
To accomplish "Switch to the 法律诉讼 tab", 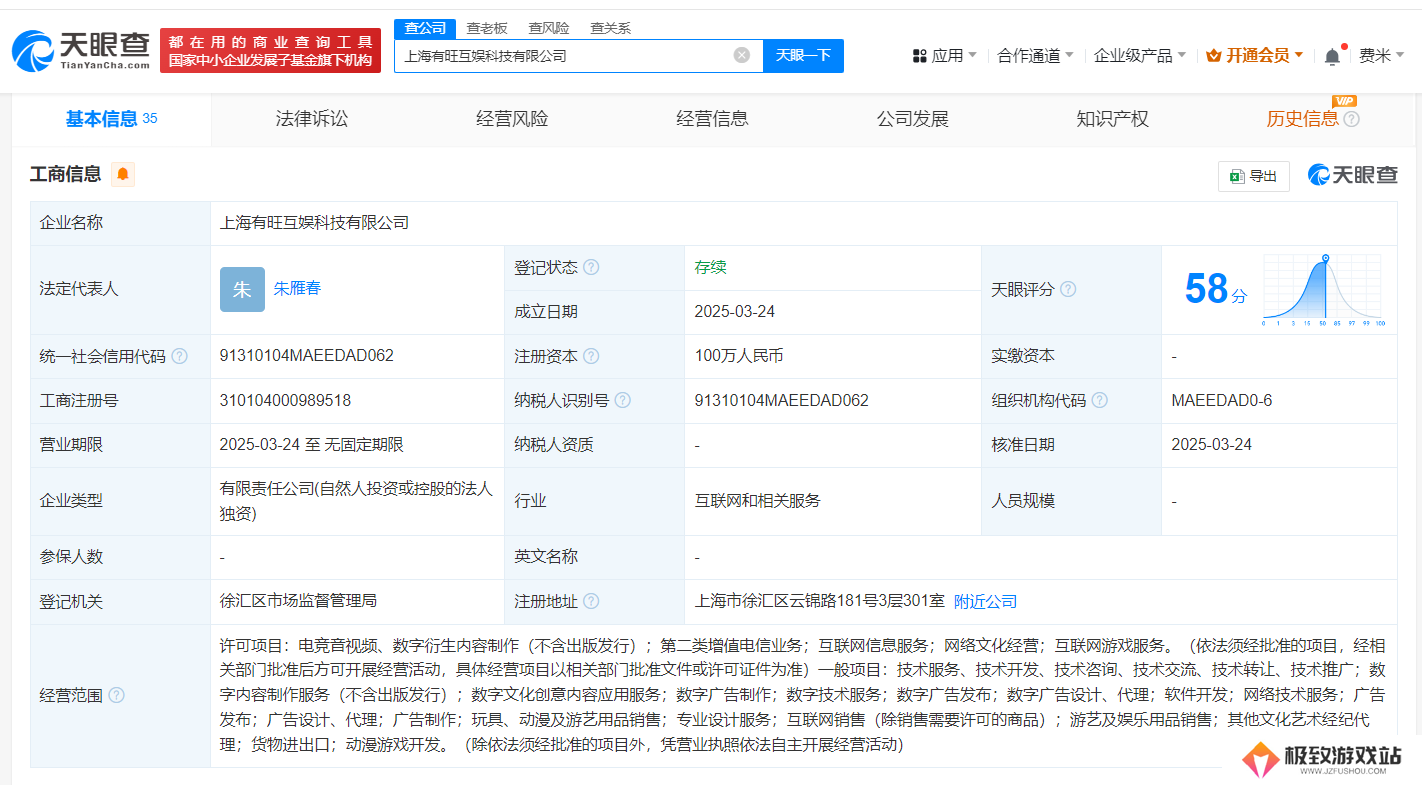I will [312, 119].
